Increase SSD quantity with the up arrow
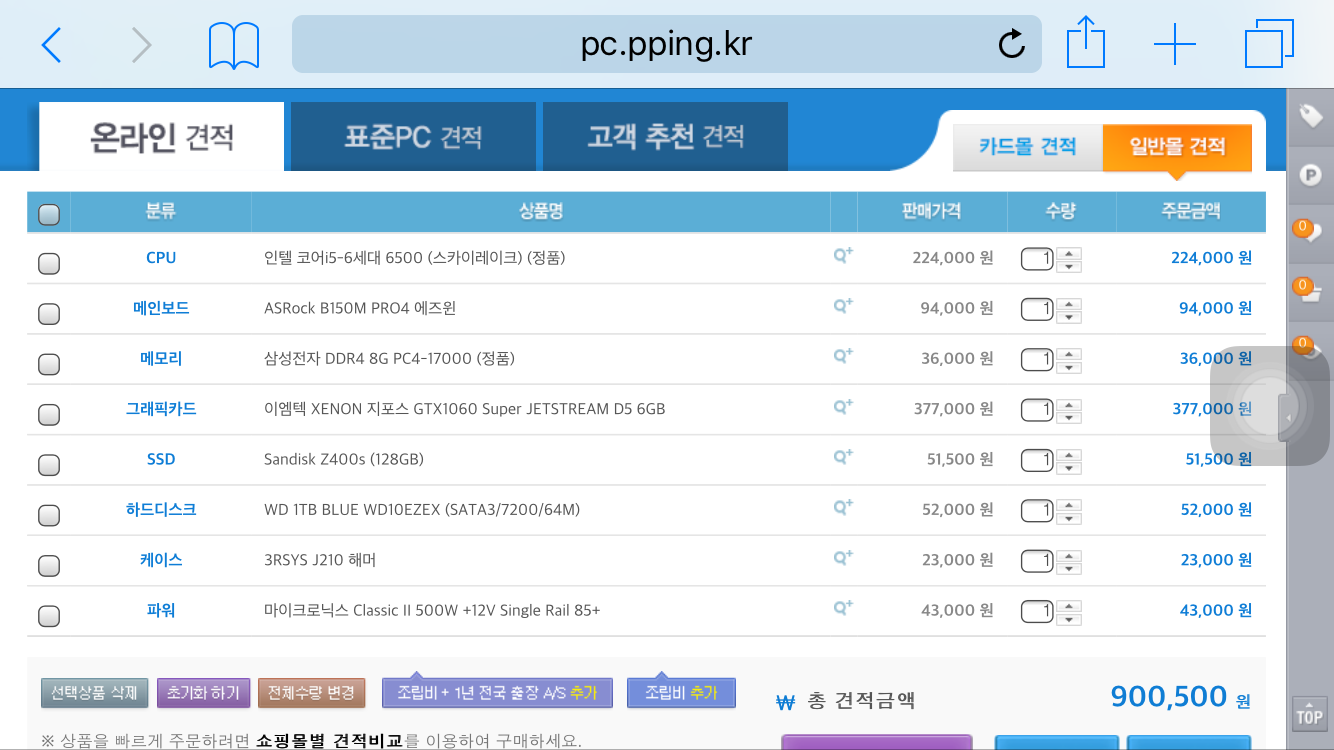 [1069, 454]
